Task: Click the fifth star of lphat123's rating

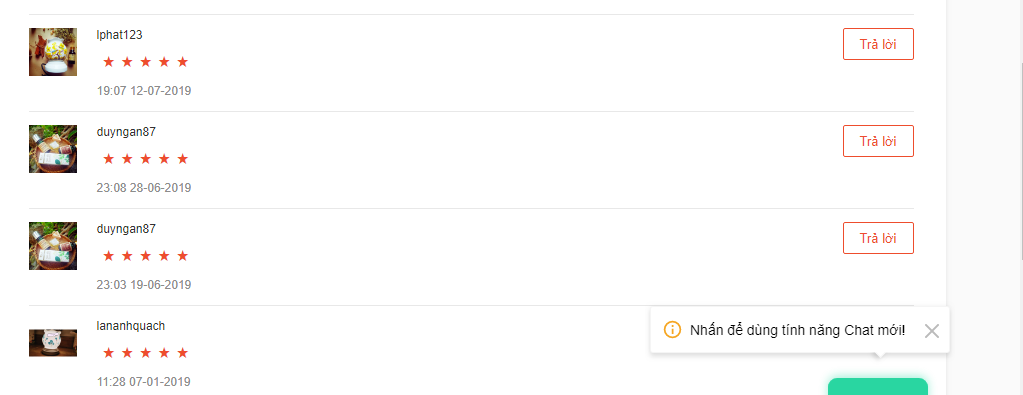Action: (x=183, y=62)
